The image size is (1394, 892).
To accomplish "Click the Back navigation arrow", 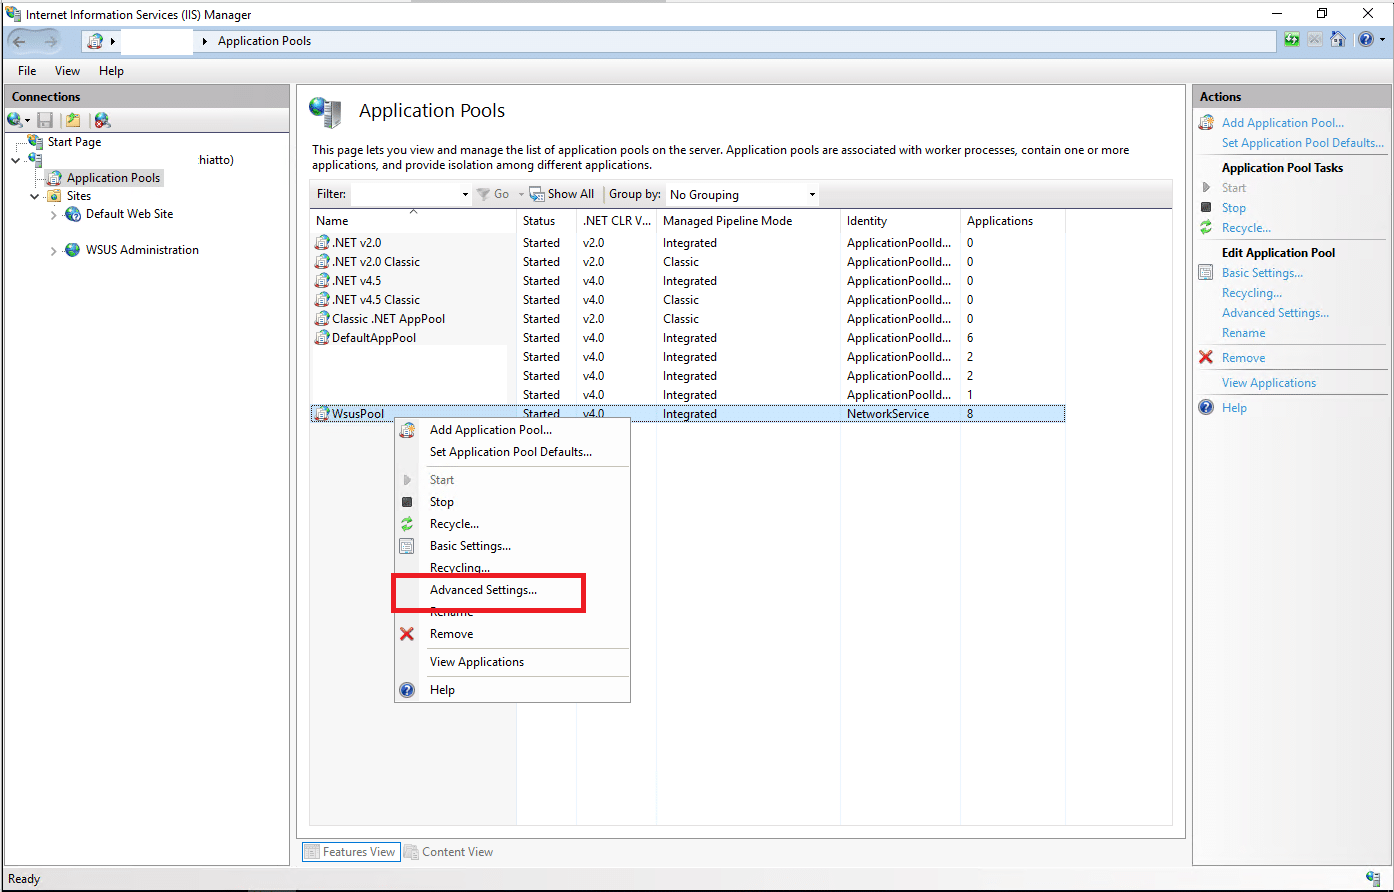I will [x=20, y=41].
